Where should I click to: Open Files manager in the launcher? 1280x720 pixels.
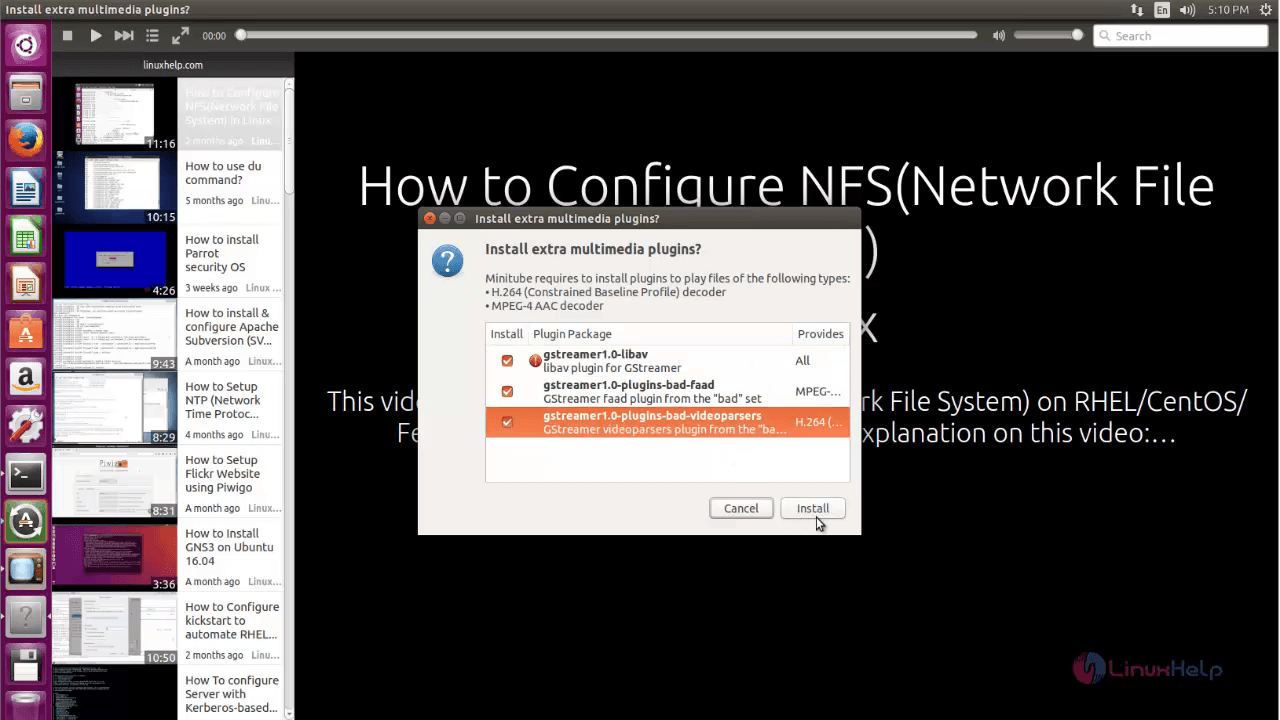click(26, 94)
